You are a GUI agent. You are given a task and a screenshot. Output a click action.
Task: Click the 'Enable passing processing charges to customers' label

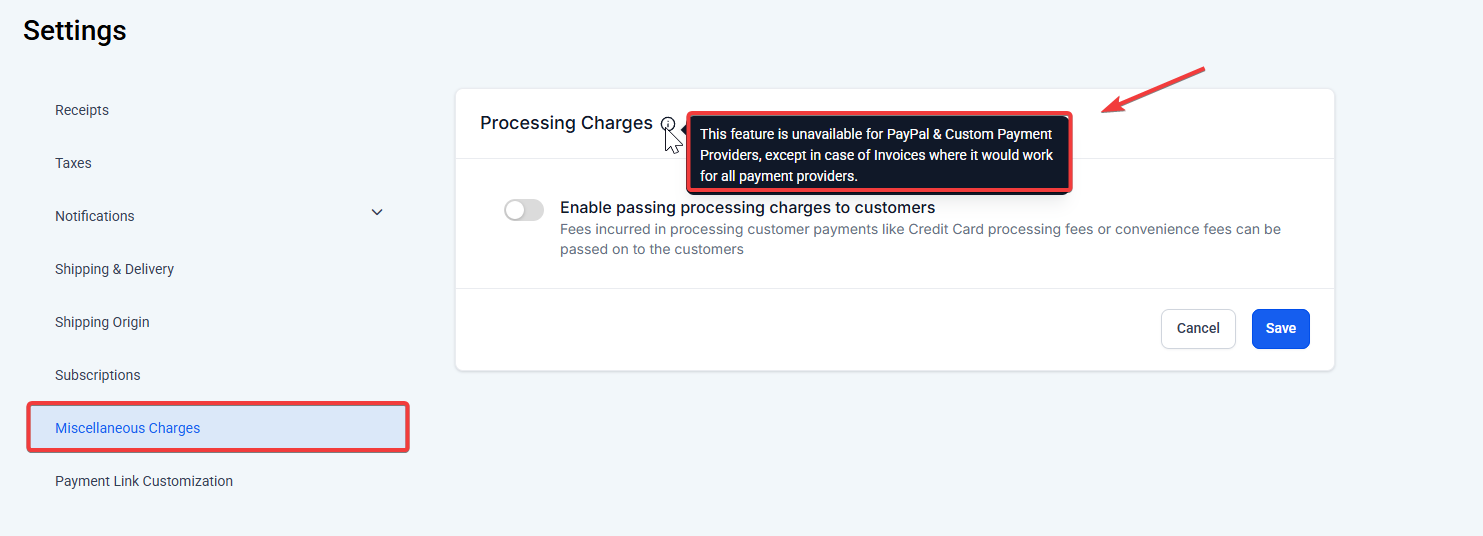point(747,208)
